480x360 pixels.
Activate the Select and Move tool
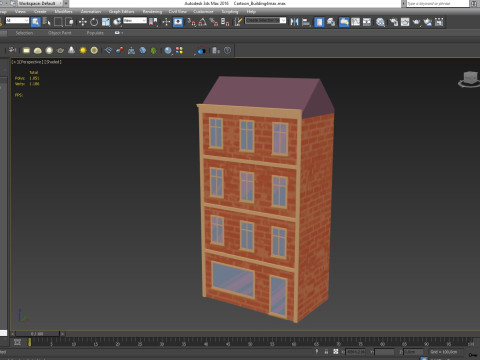82,22
